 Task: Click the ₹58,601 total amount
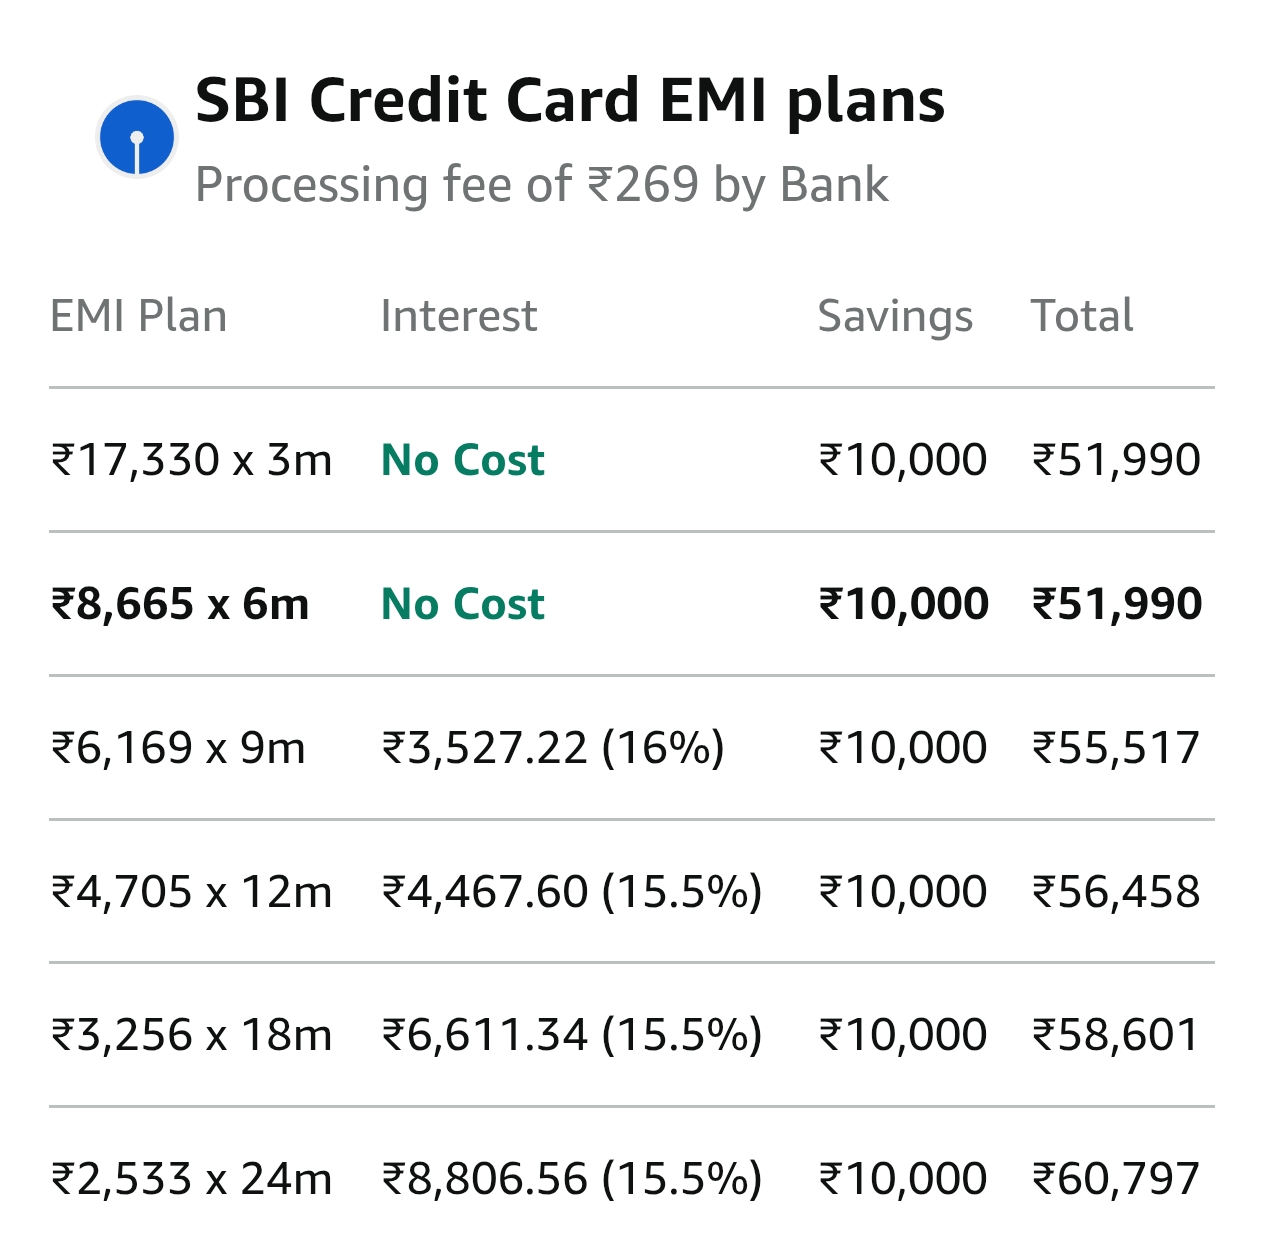pos(1116,1035)
